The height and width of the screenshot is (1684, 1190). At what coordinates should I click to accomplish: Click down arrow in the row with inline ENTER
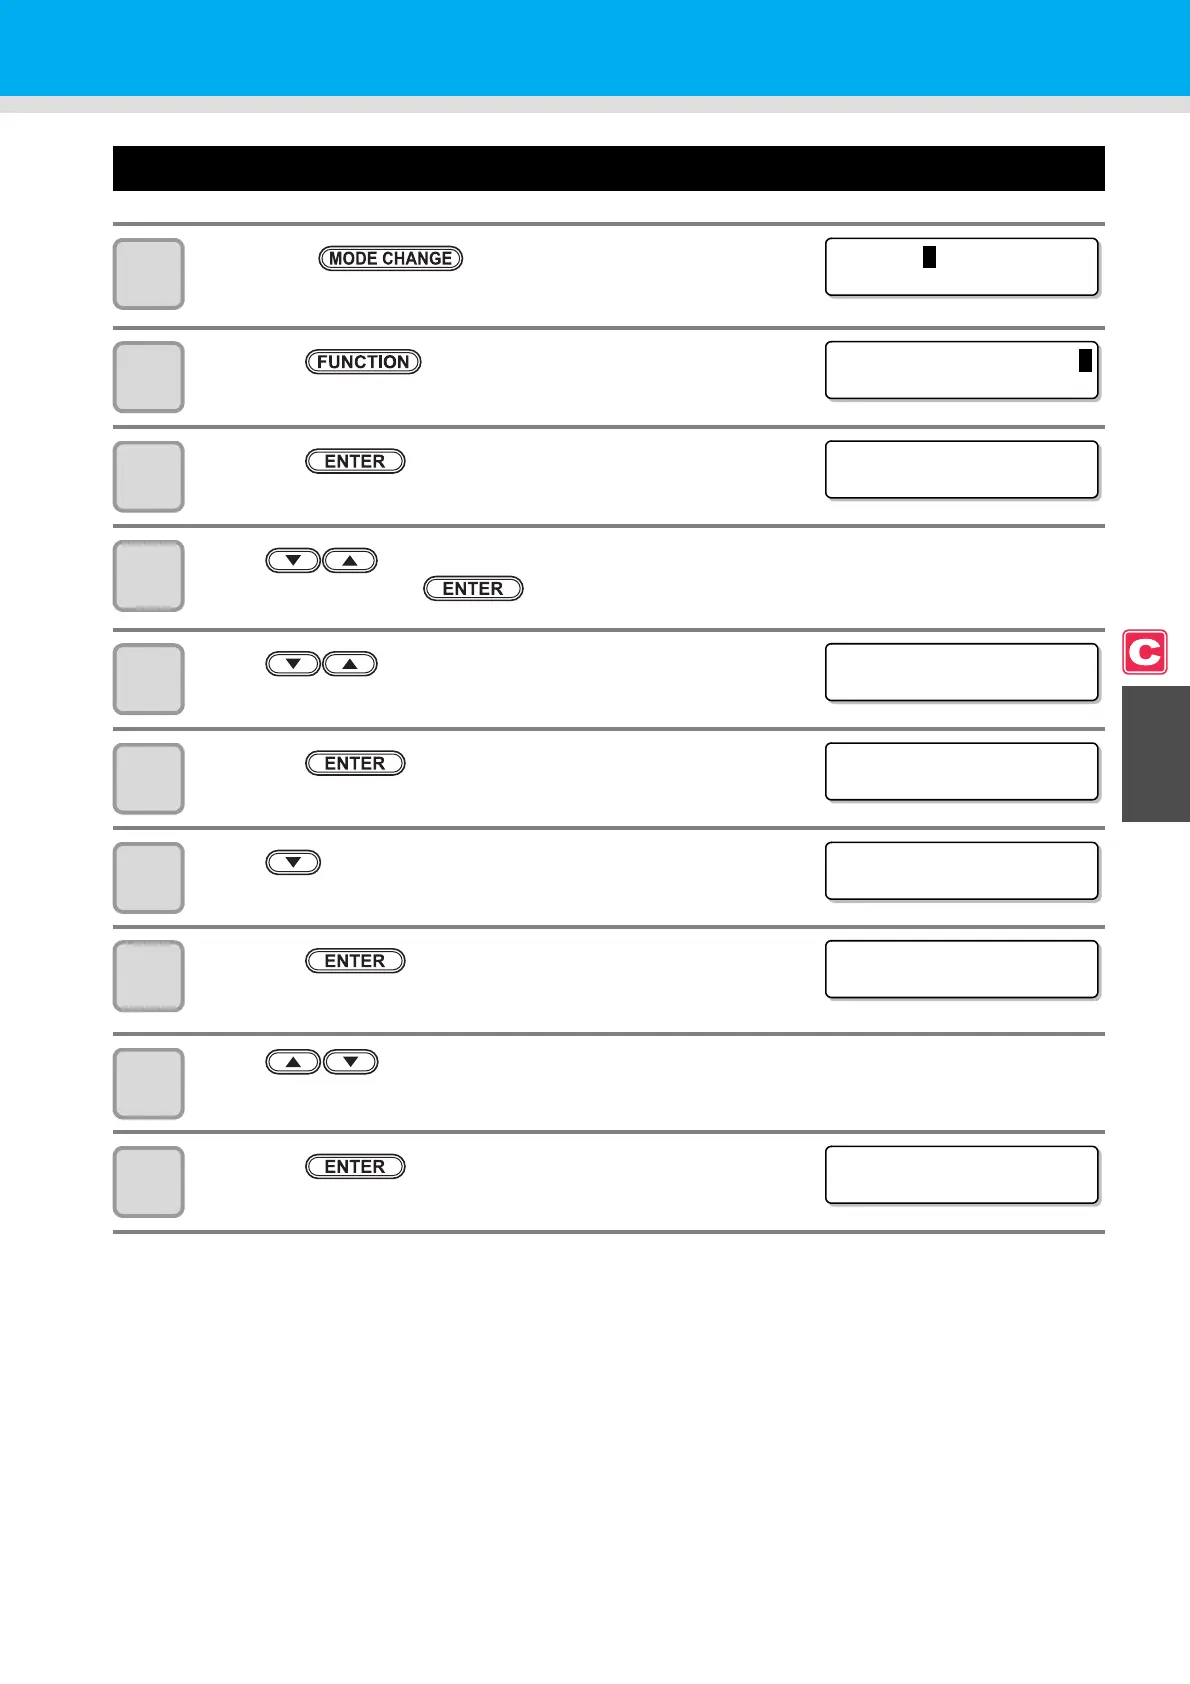click(x=293, y=560)
